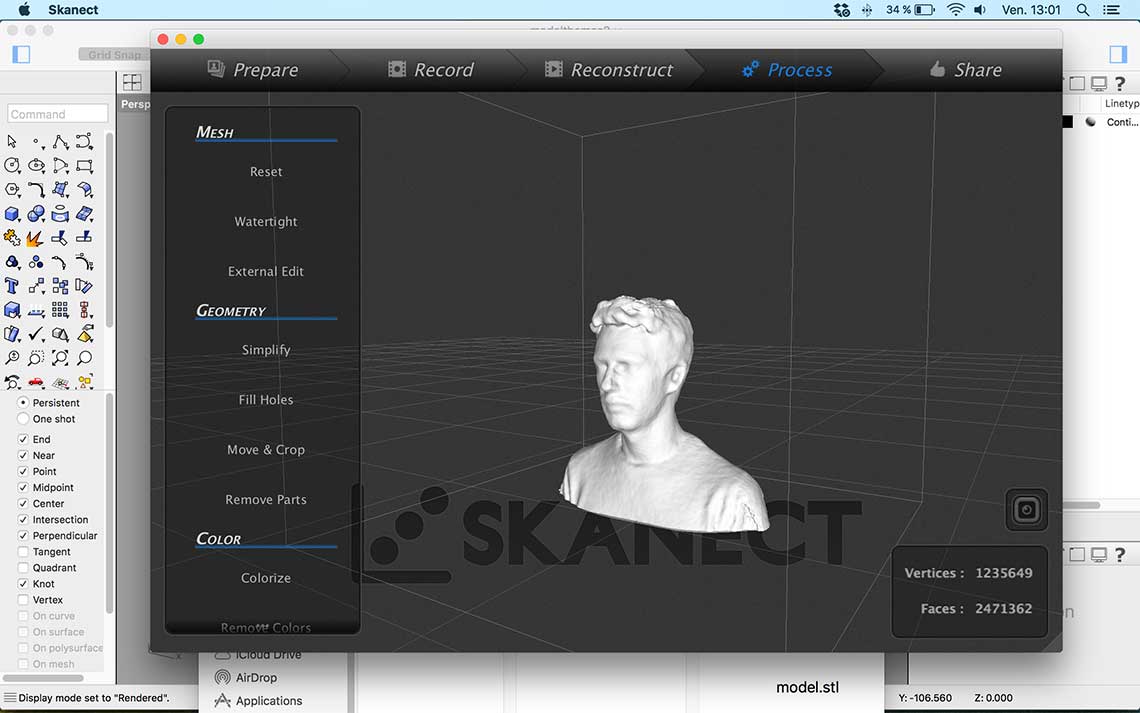Click the Rhino Command input field

pos(57,114)
